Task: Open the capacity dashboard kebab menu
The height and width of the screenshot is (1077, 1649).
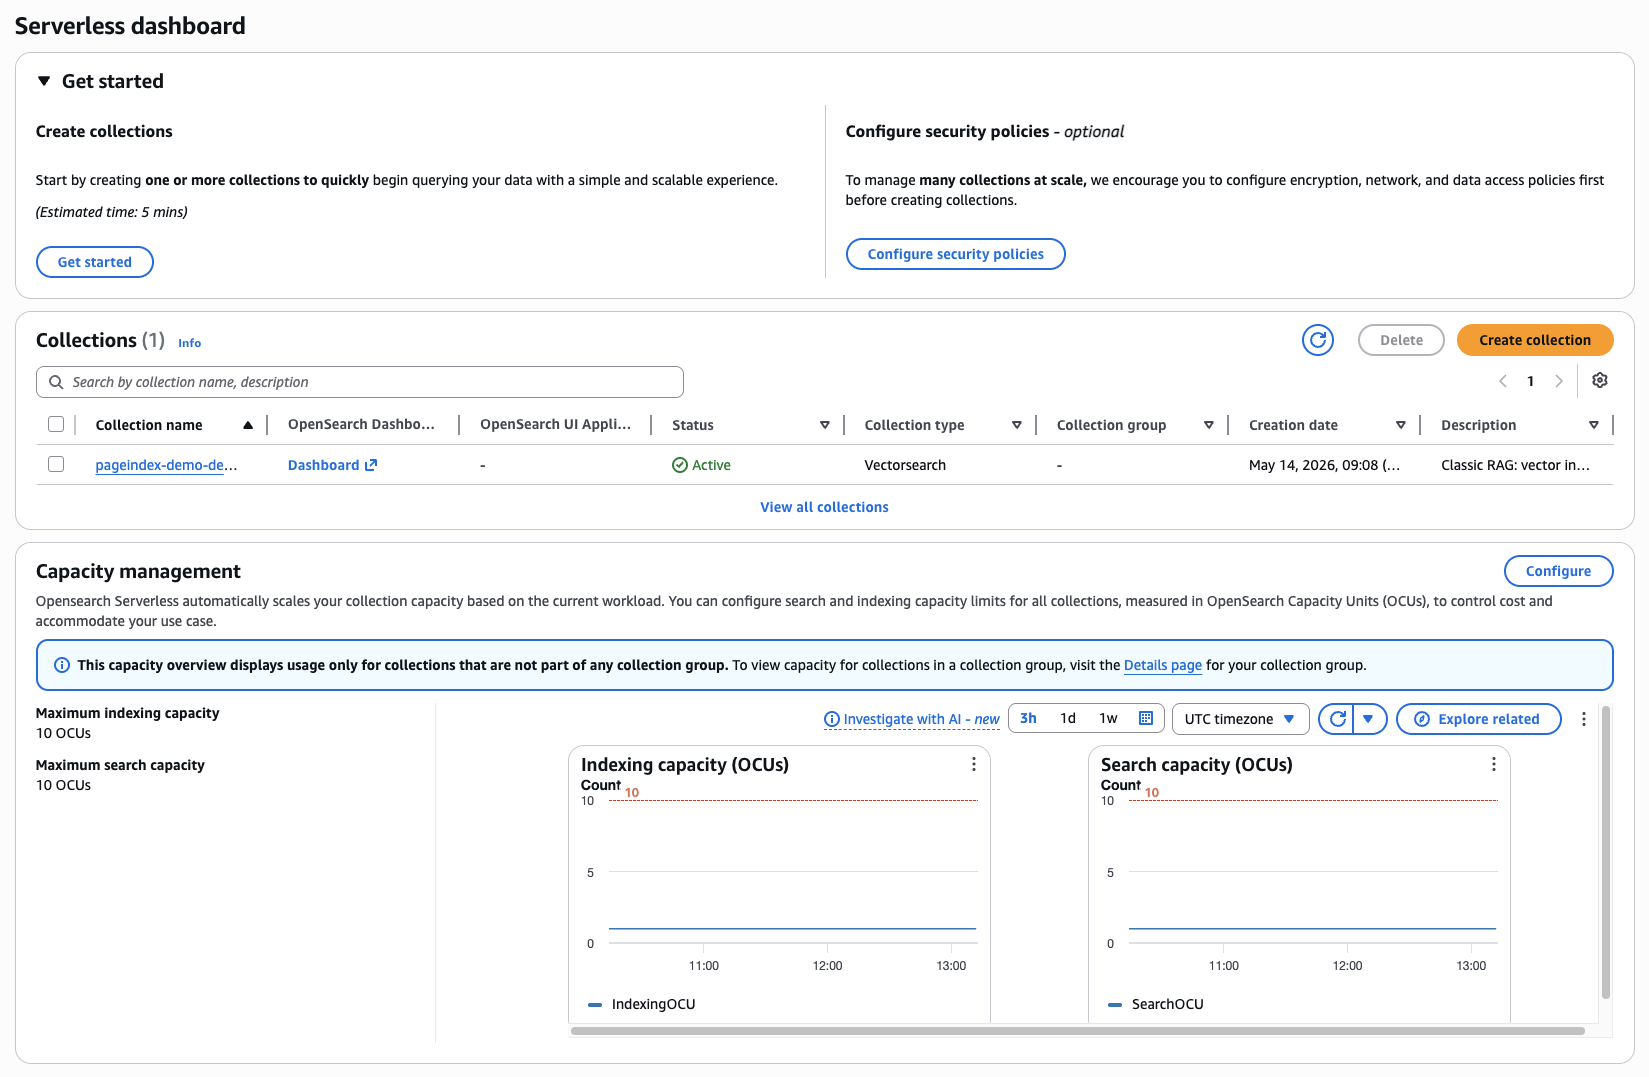Action: click(1583, 719)
